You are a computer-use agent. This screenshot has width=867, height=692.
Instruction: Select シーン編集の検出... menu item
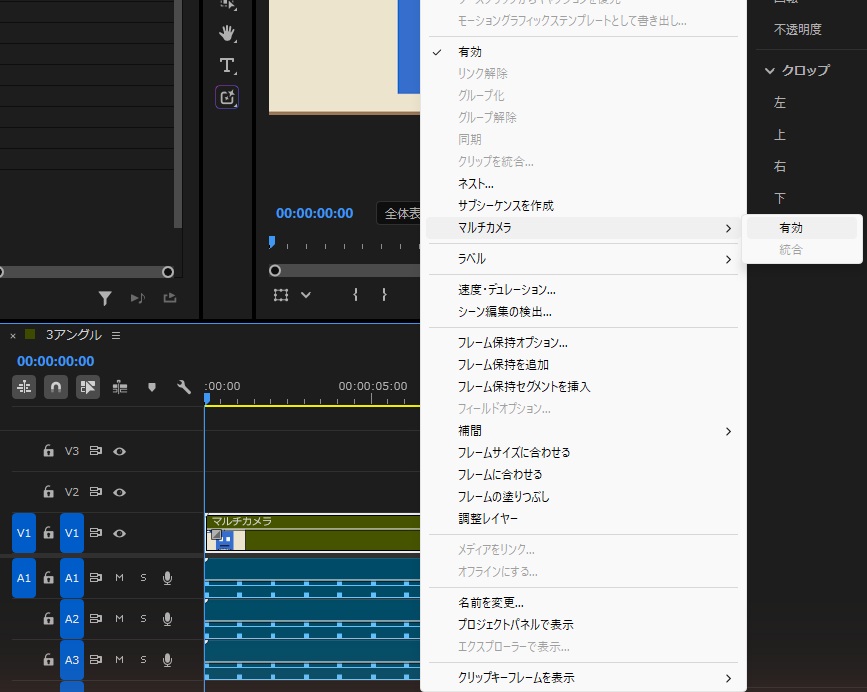pos(582,312)
